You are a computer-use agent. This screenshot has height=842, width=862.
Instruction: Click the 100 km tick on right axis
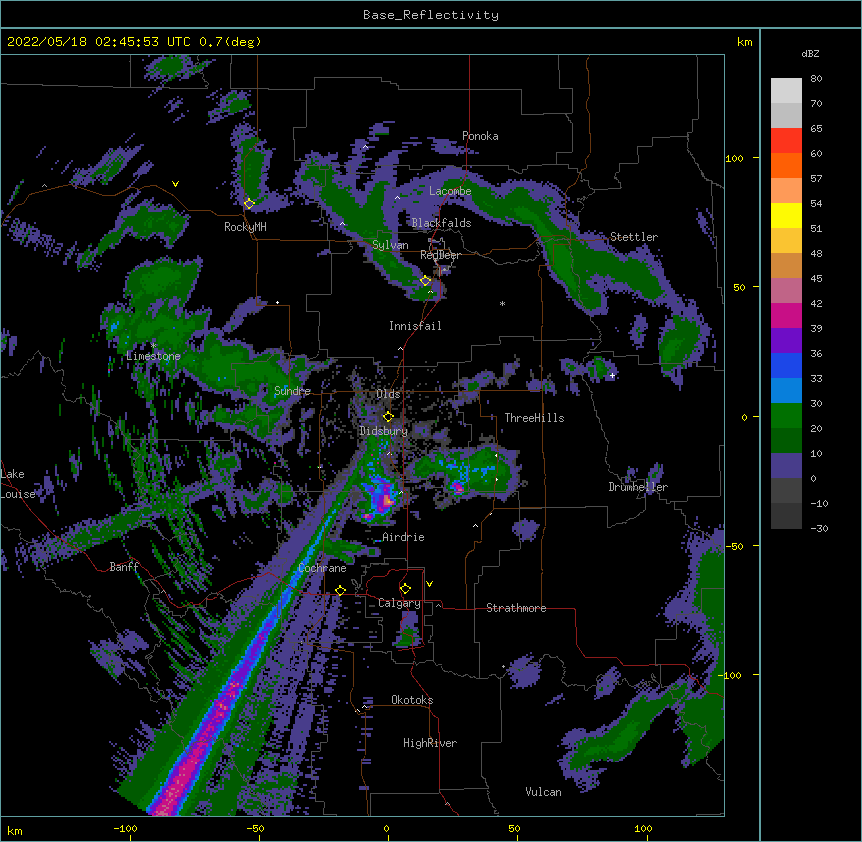pos(734,158)
